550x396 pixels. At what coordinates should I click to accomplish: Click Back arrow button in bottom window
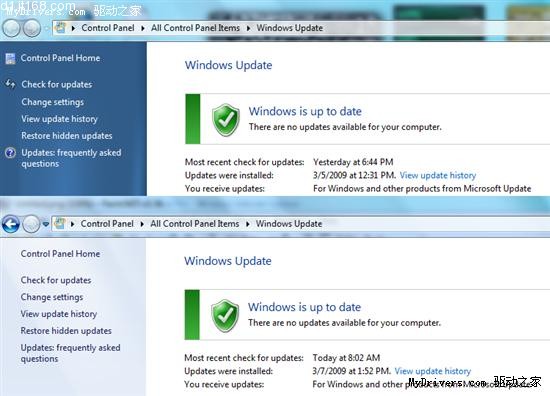pos(11,224)
